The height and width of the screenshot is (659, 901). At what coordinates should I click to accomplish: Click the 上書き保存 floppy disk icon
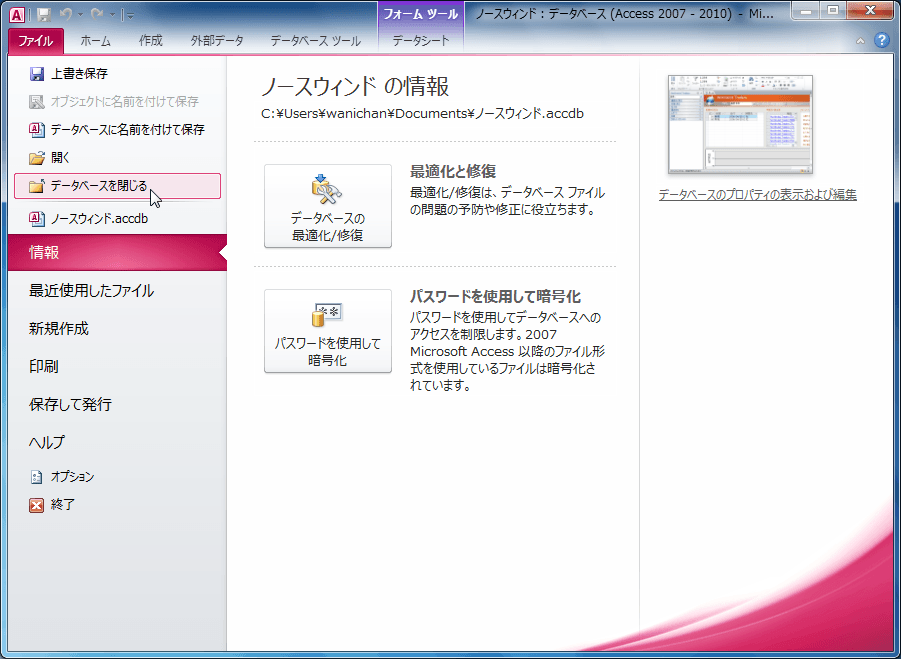tap(37, 74)
